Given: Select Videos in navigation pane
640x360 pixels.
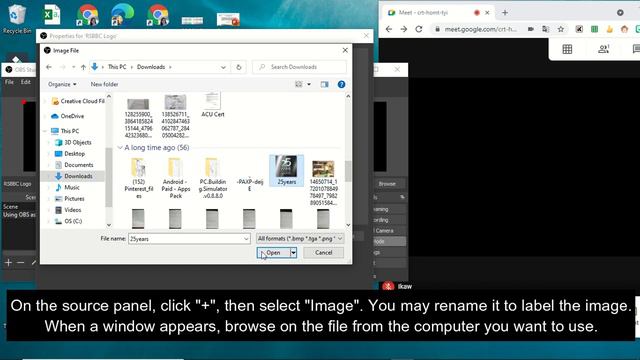Looking at the screenshot, I should click(x=68, y=210).
